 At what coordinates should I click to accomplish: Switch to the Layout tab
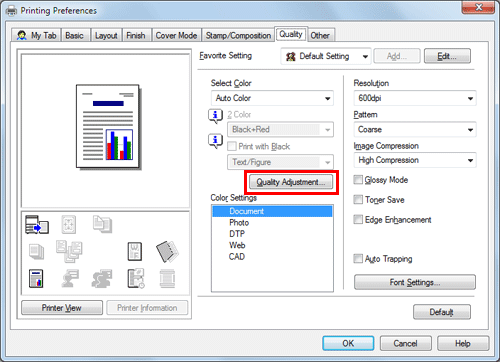tap(106, 35)
